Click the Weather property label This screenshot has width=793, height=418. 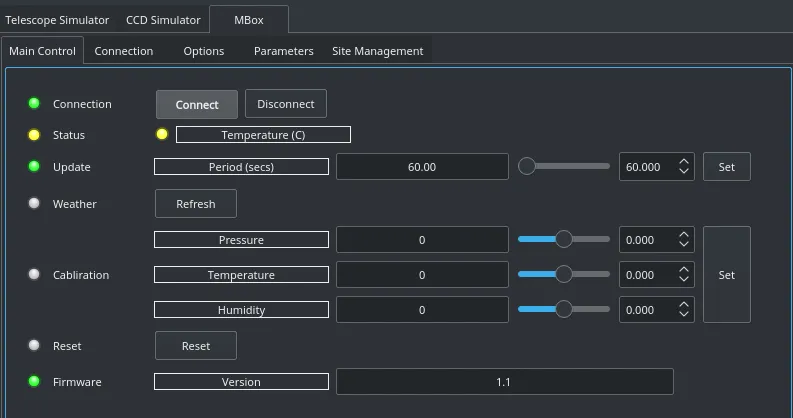[74, 204]
